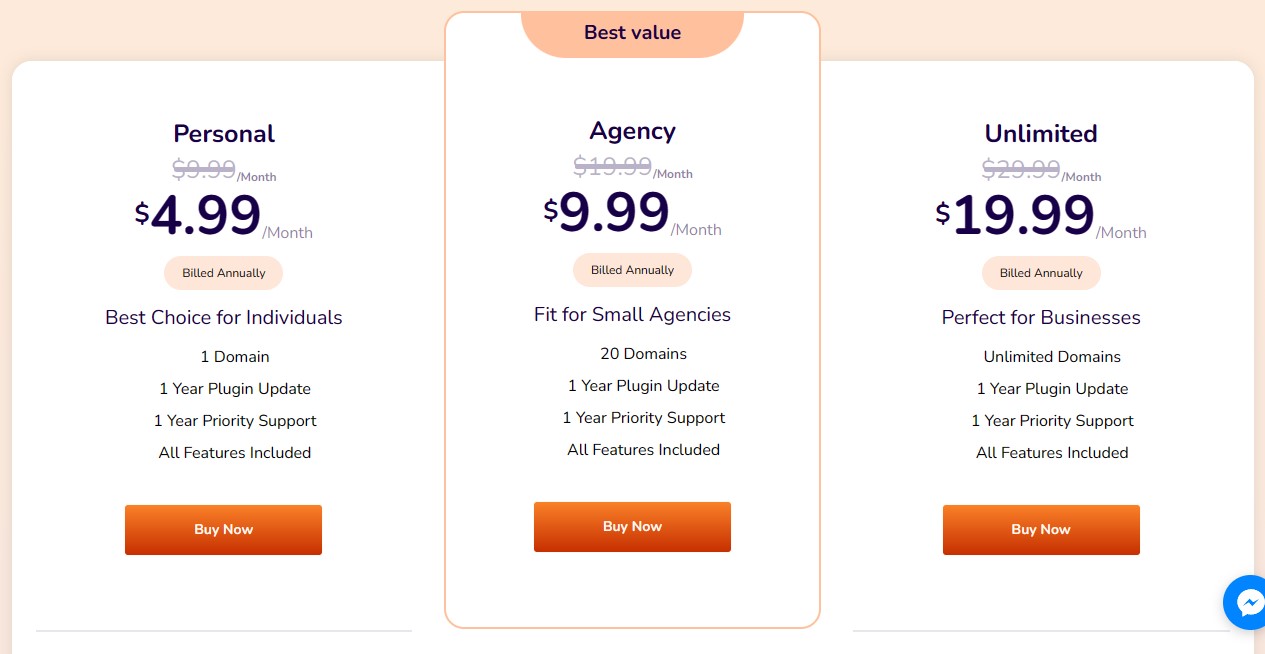Screen dimensions: 1265x654
Task: Click the Best value badge
Action: (632, 32)
